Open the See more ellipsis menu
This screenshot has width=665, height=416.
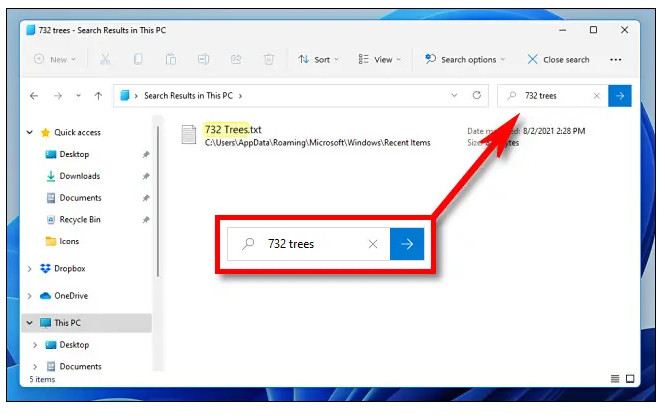(x=615, y=60)
